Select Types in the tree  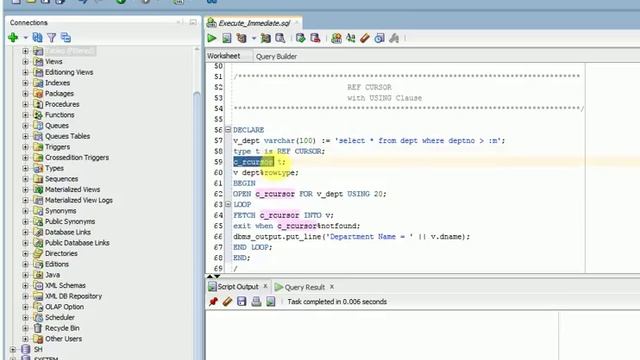pos(54,168)
